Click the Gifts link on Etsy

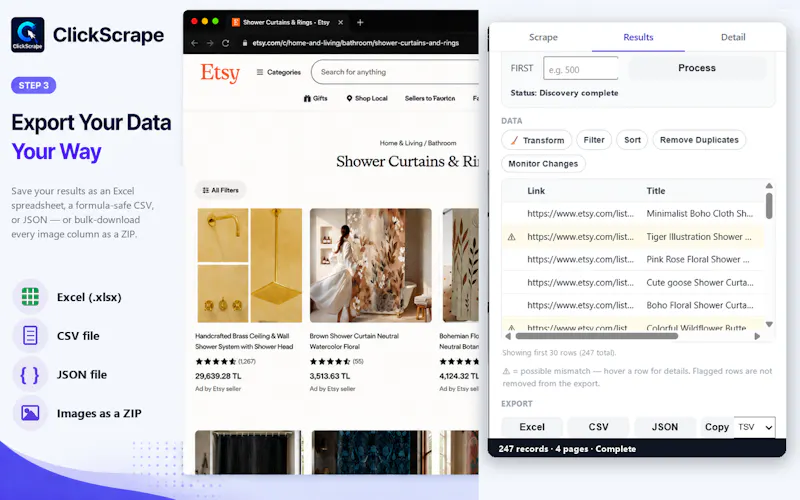[x=315, y=98]
